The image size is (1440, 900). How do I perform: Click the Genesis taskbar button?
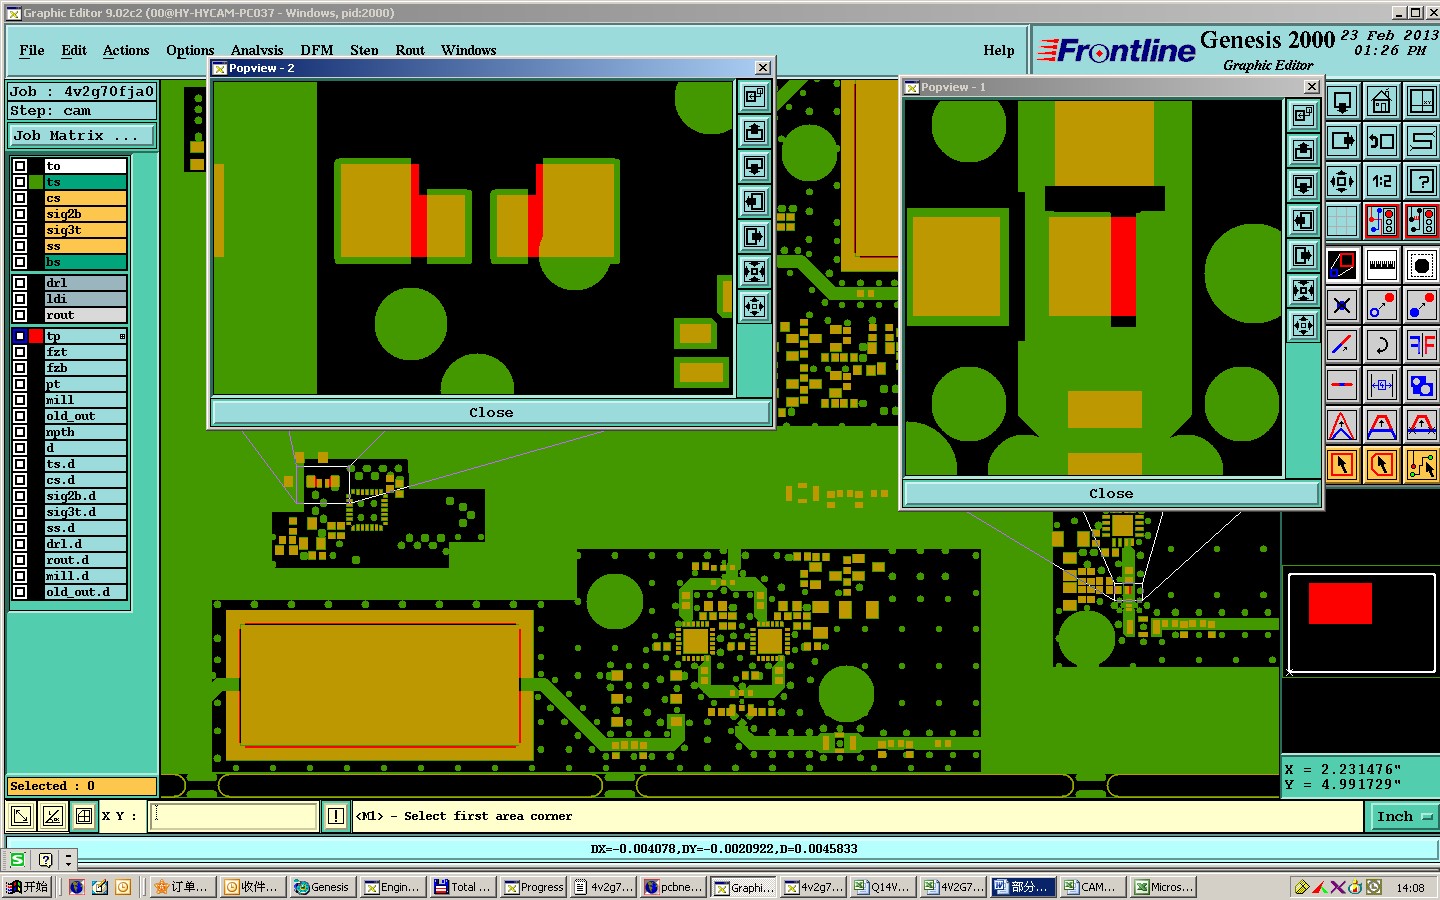tap(322, 887)
